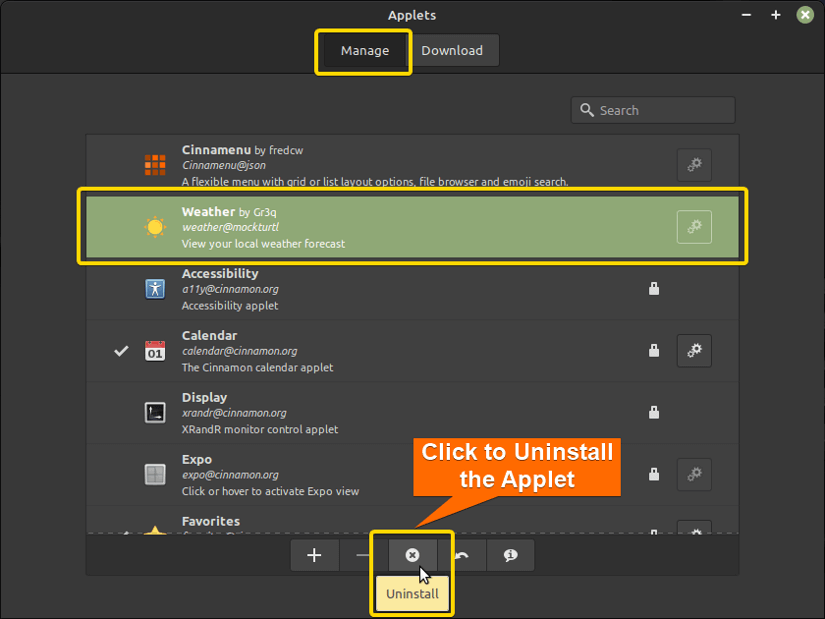Screen dimensions: 825x619
Task: Click 'The Cinnamon calendar applet' description
Action: tap(257, 367)
